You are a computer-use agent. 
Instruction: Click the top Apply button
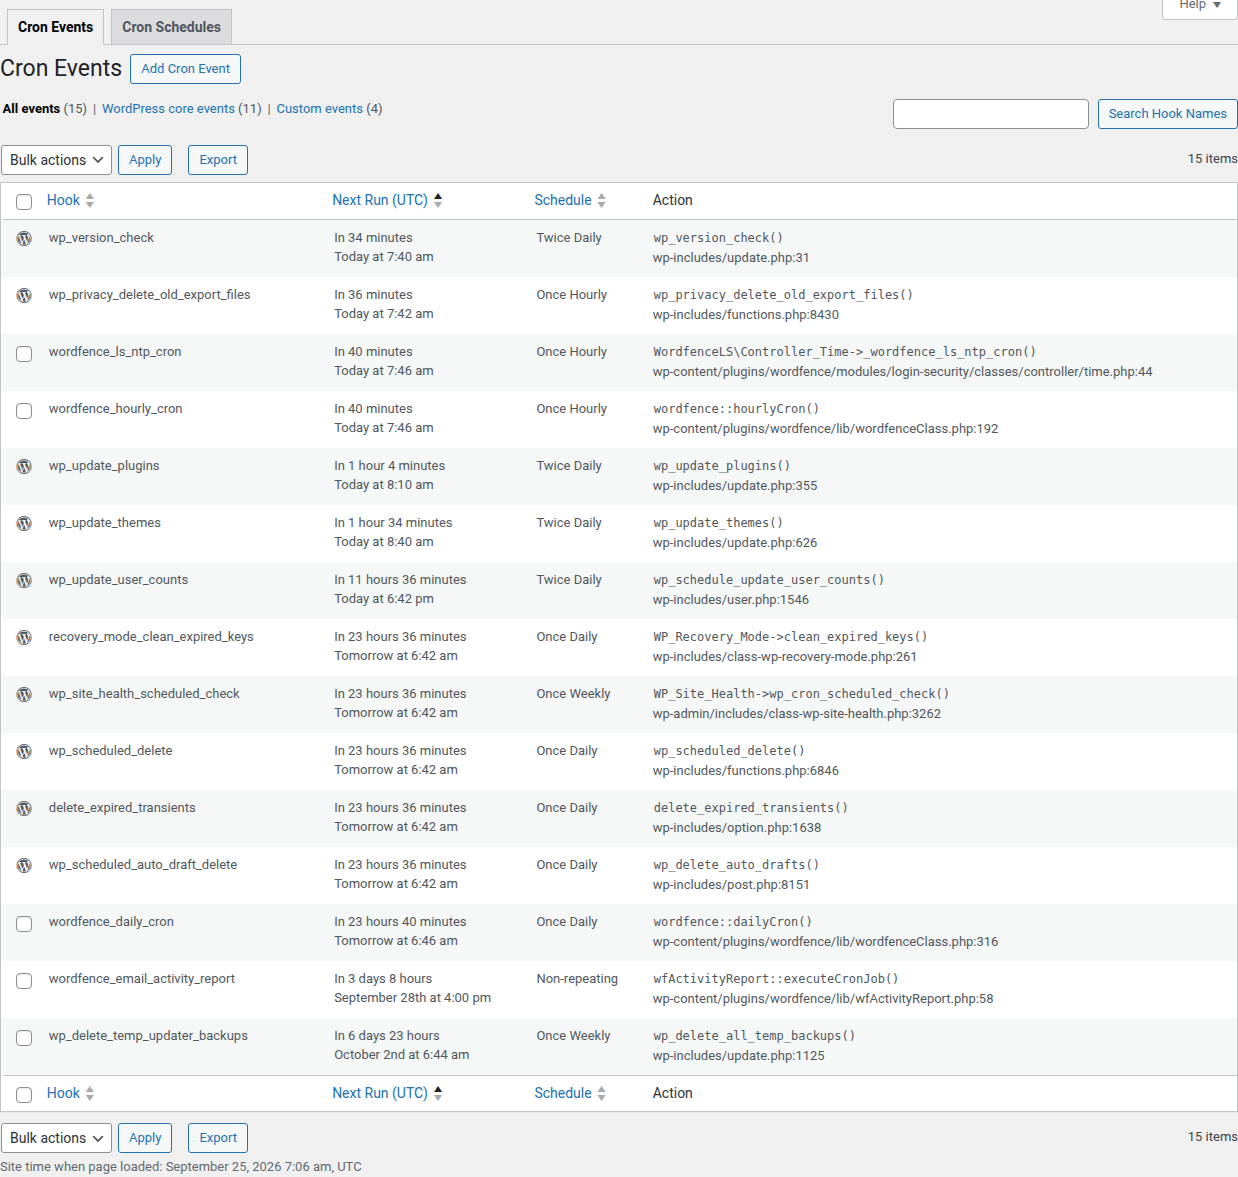point(145,160)
